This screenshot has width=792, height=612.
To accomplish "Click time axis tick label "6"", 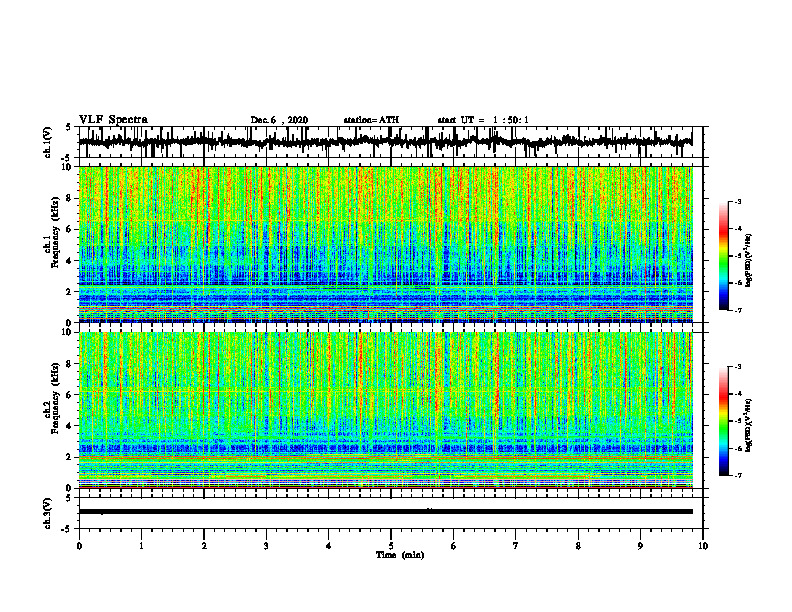I will point(454,546).
